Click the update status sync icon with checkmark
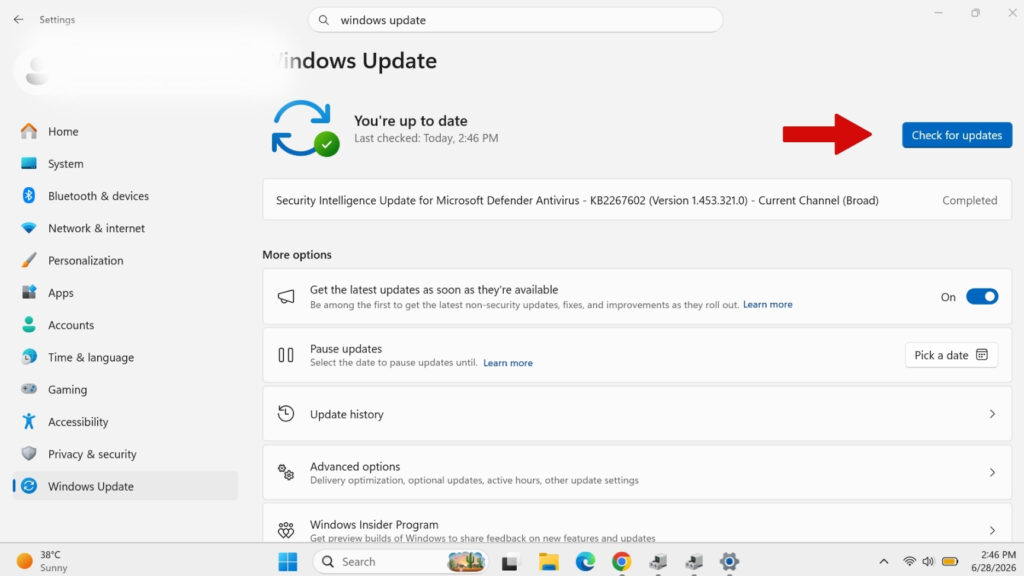The image size is (1024, 576). point(304,128)
